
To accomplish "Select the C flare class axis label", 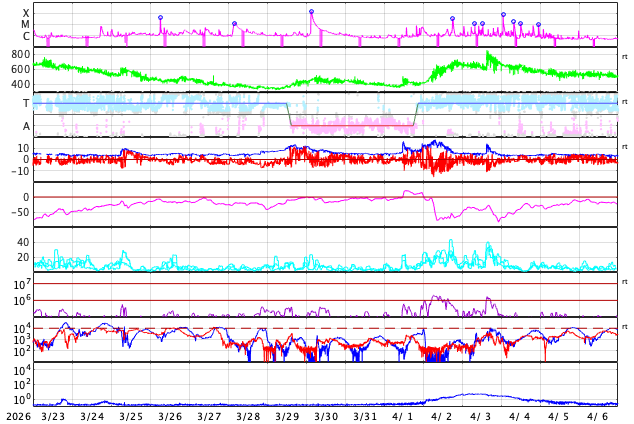I will 26,36.
